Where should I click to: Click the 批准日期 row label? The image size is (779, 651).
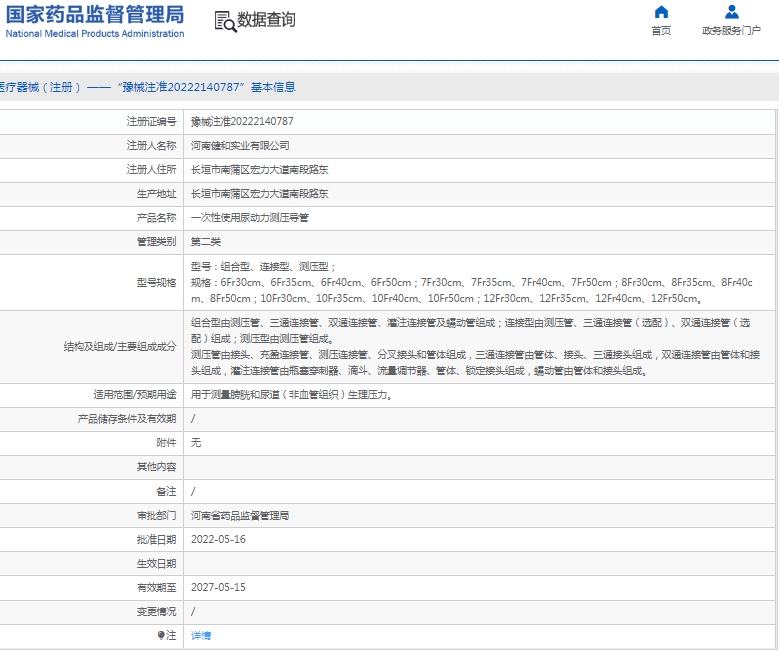(x=156, y=540)
